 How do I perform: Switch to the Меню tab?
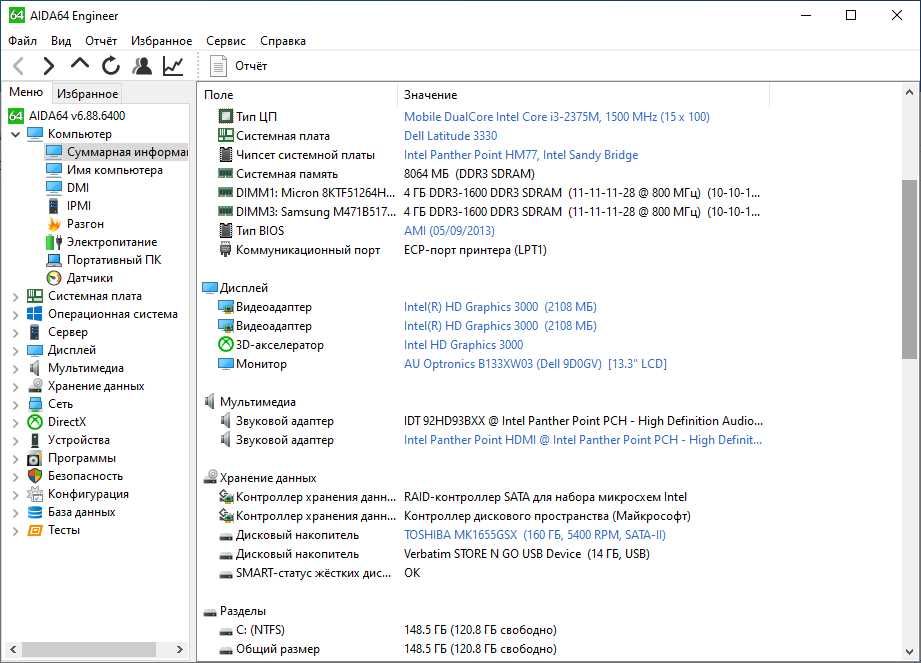26,92
